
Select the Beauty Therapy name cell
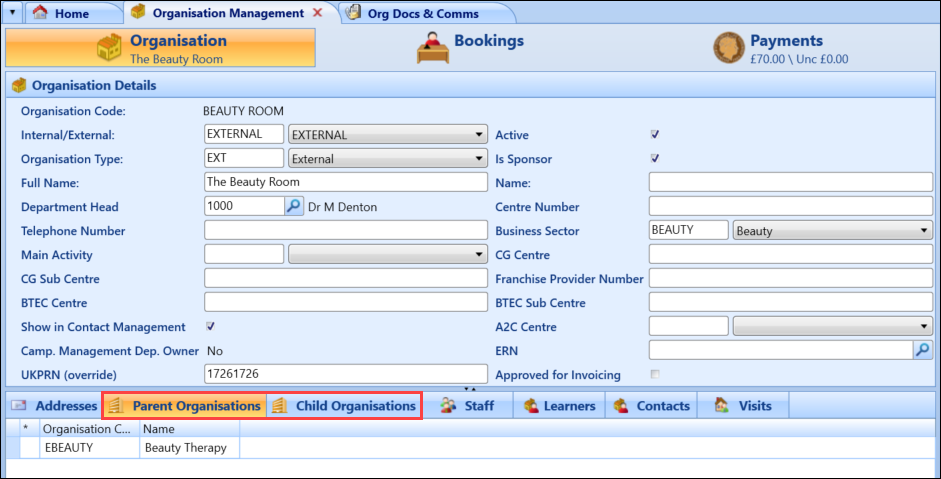point(190,448)
